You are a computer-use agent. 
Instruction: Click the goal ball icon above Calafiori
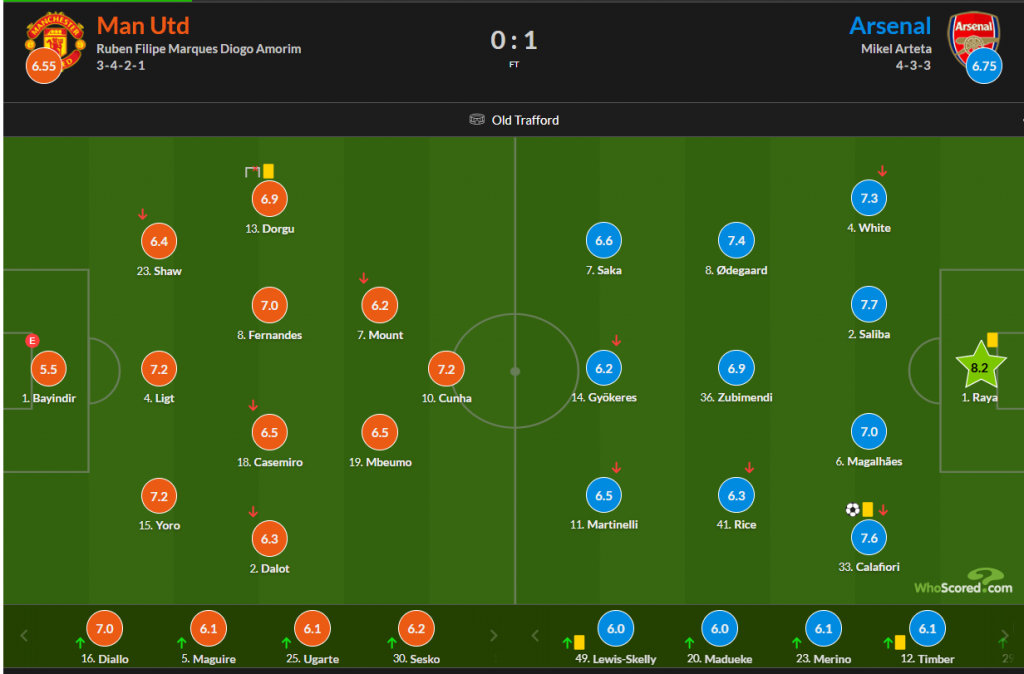[x=852, y=509]
